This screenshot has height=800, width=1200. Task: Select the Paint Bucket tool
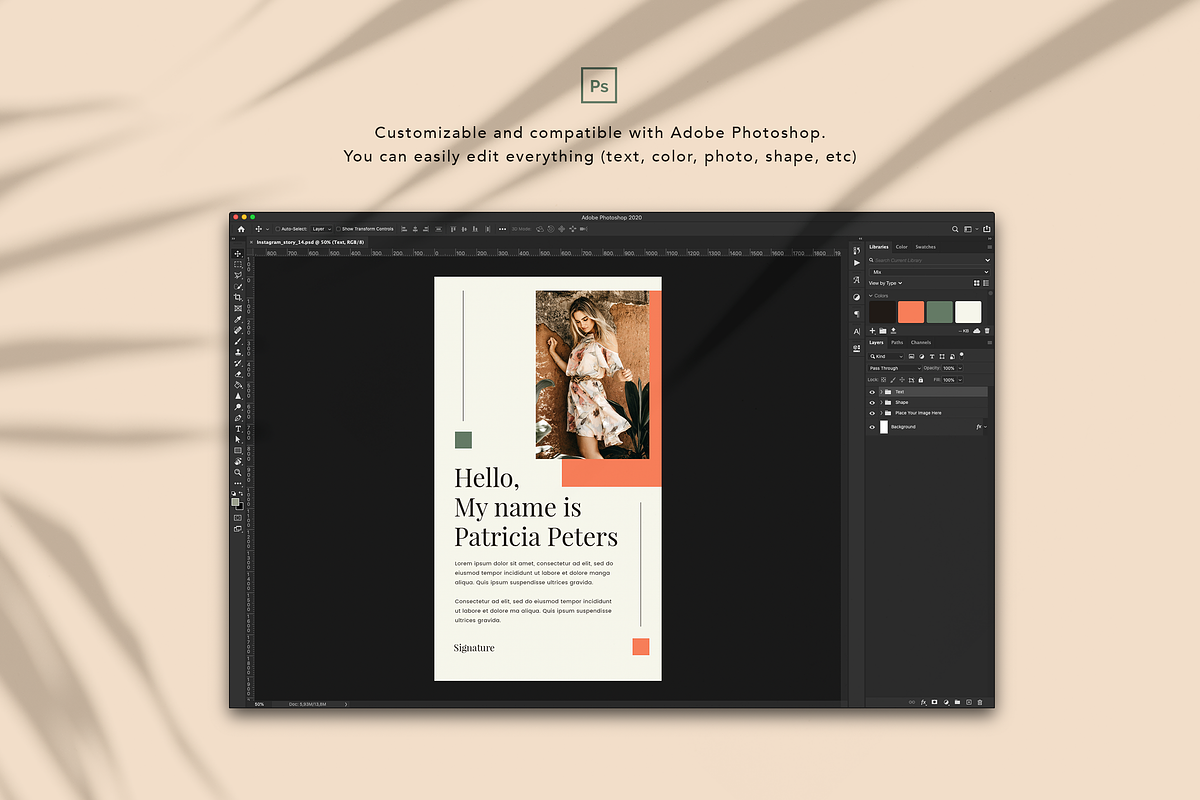tap(240, 384)
